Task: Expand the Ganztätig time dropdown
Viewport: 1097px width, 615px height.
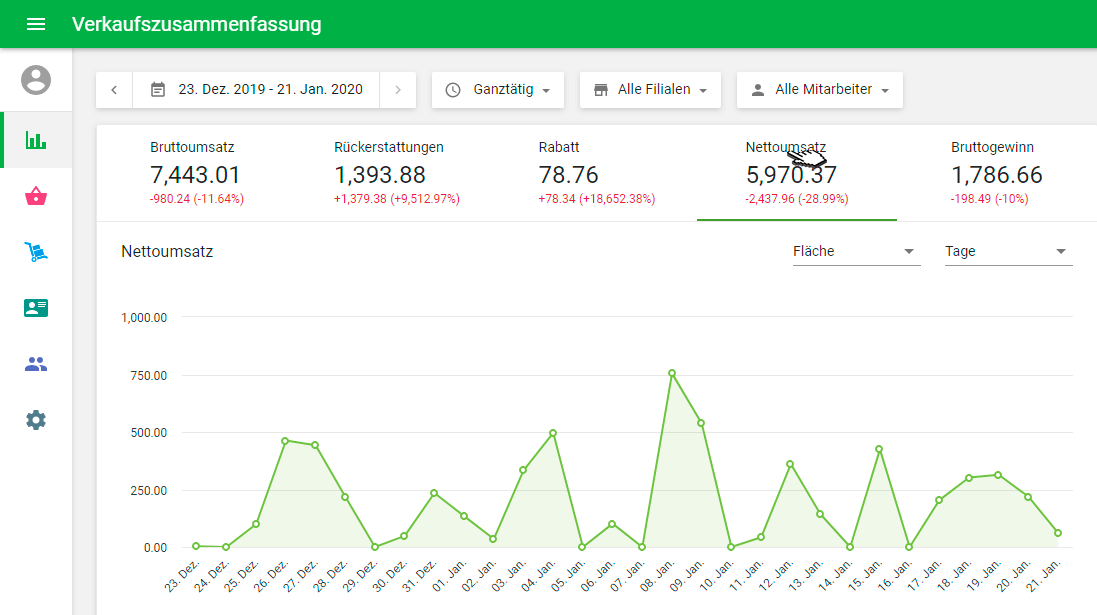Action: (x=498, y=90)
